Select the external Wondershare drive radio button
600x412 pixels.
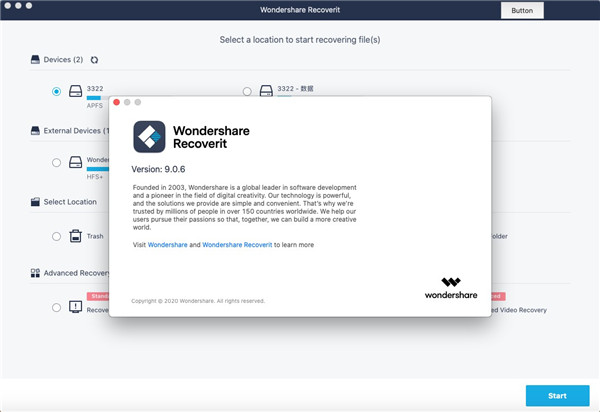[x=56, y=163]
